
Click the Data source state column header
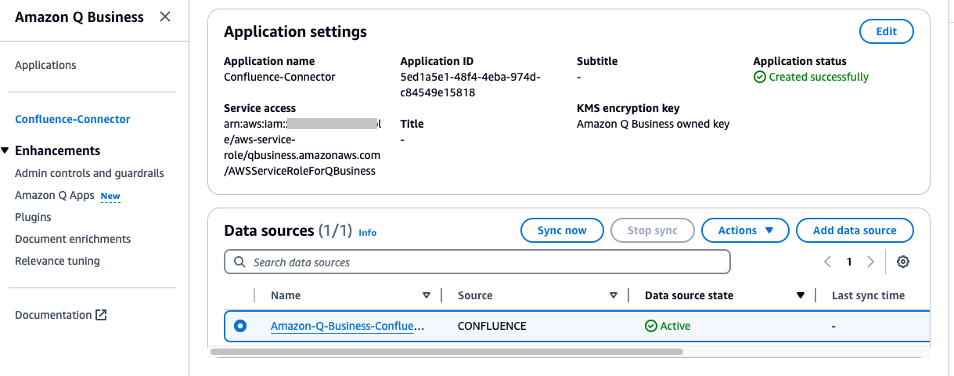point(689,296)
